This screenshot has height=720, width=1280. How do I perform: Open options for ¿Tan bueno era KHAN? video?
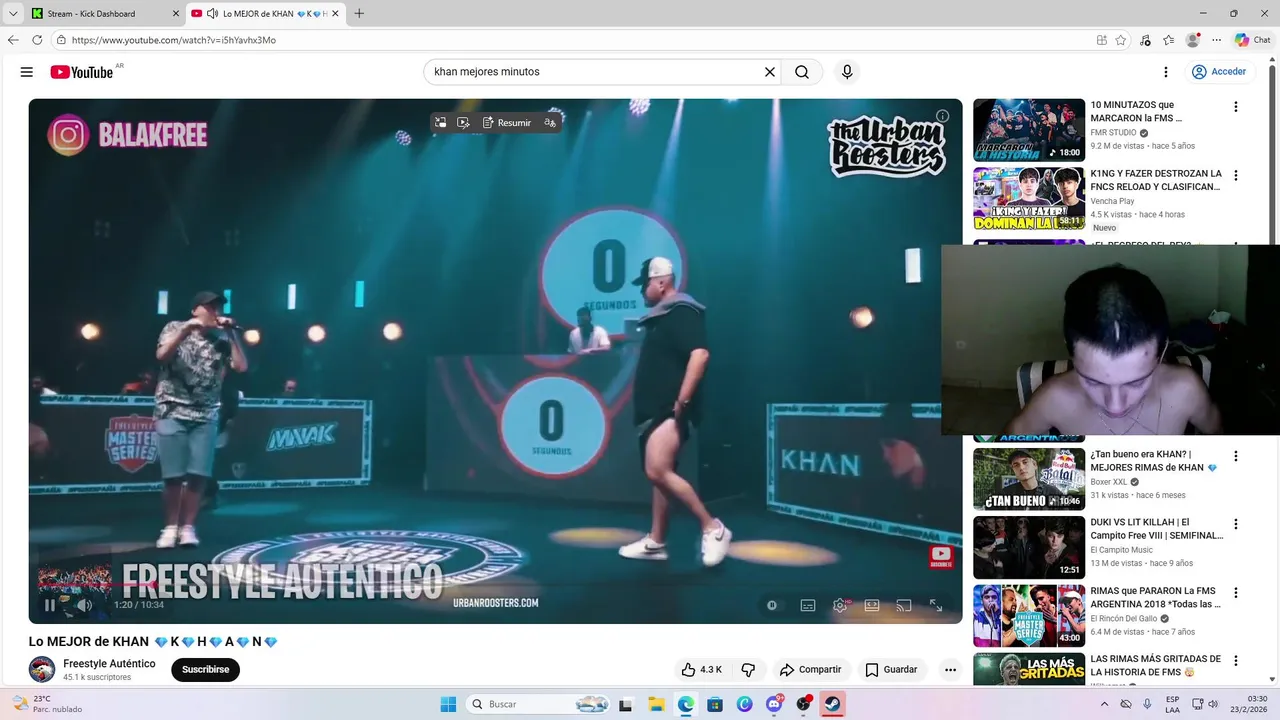pos(1235,456)
